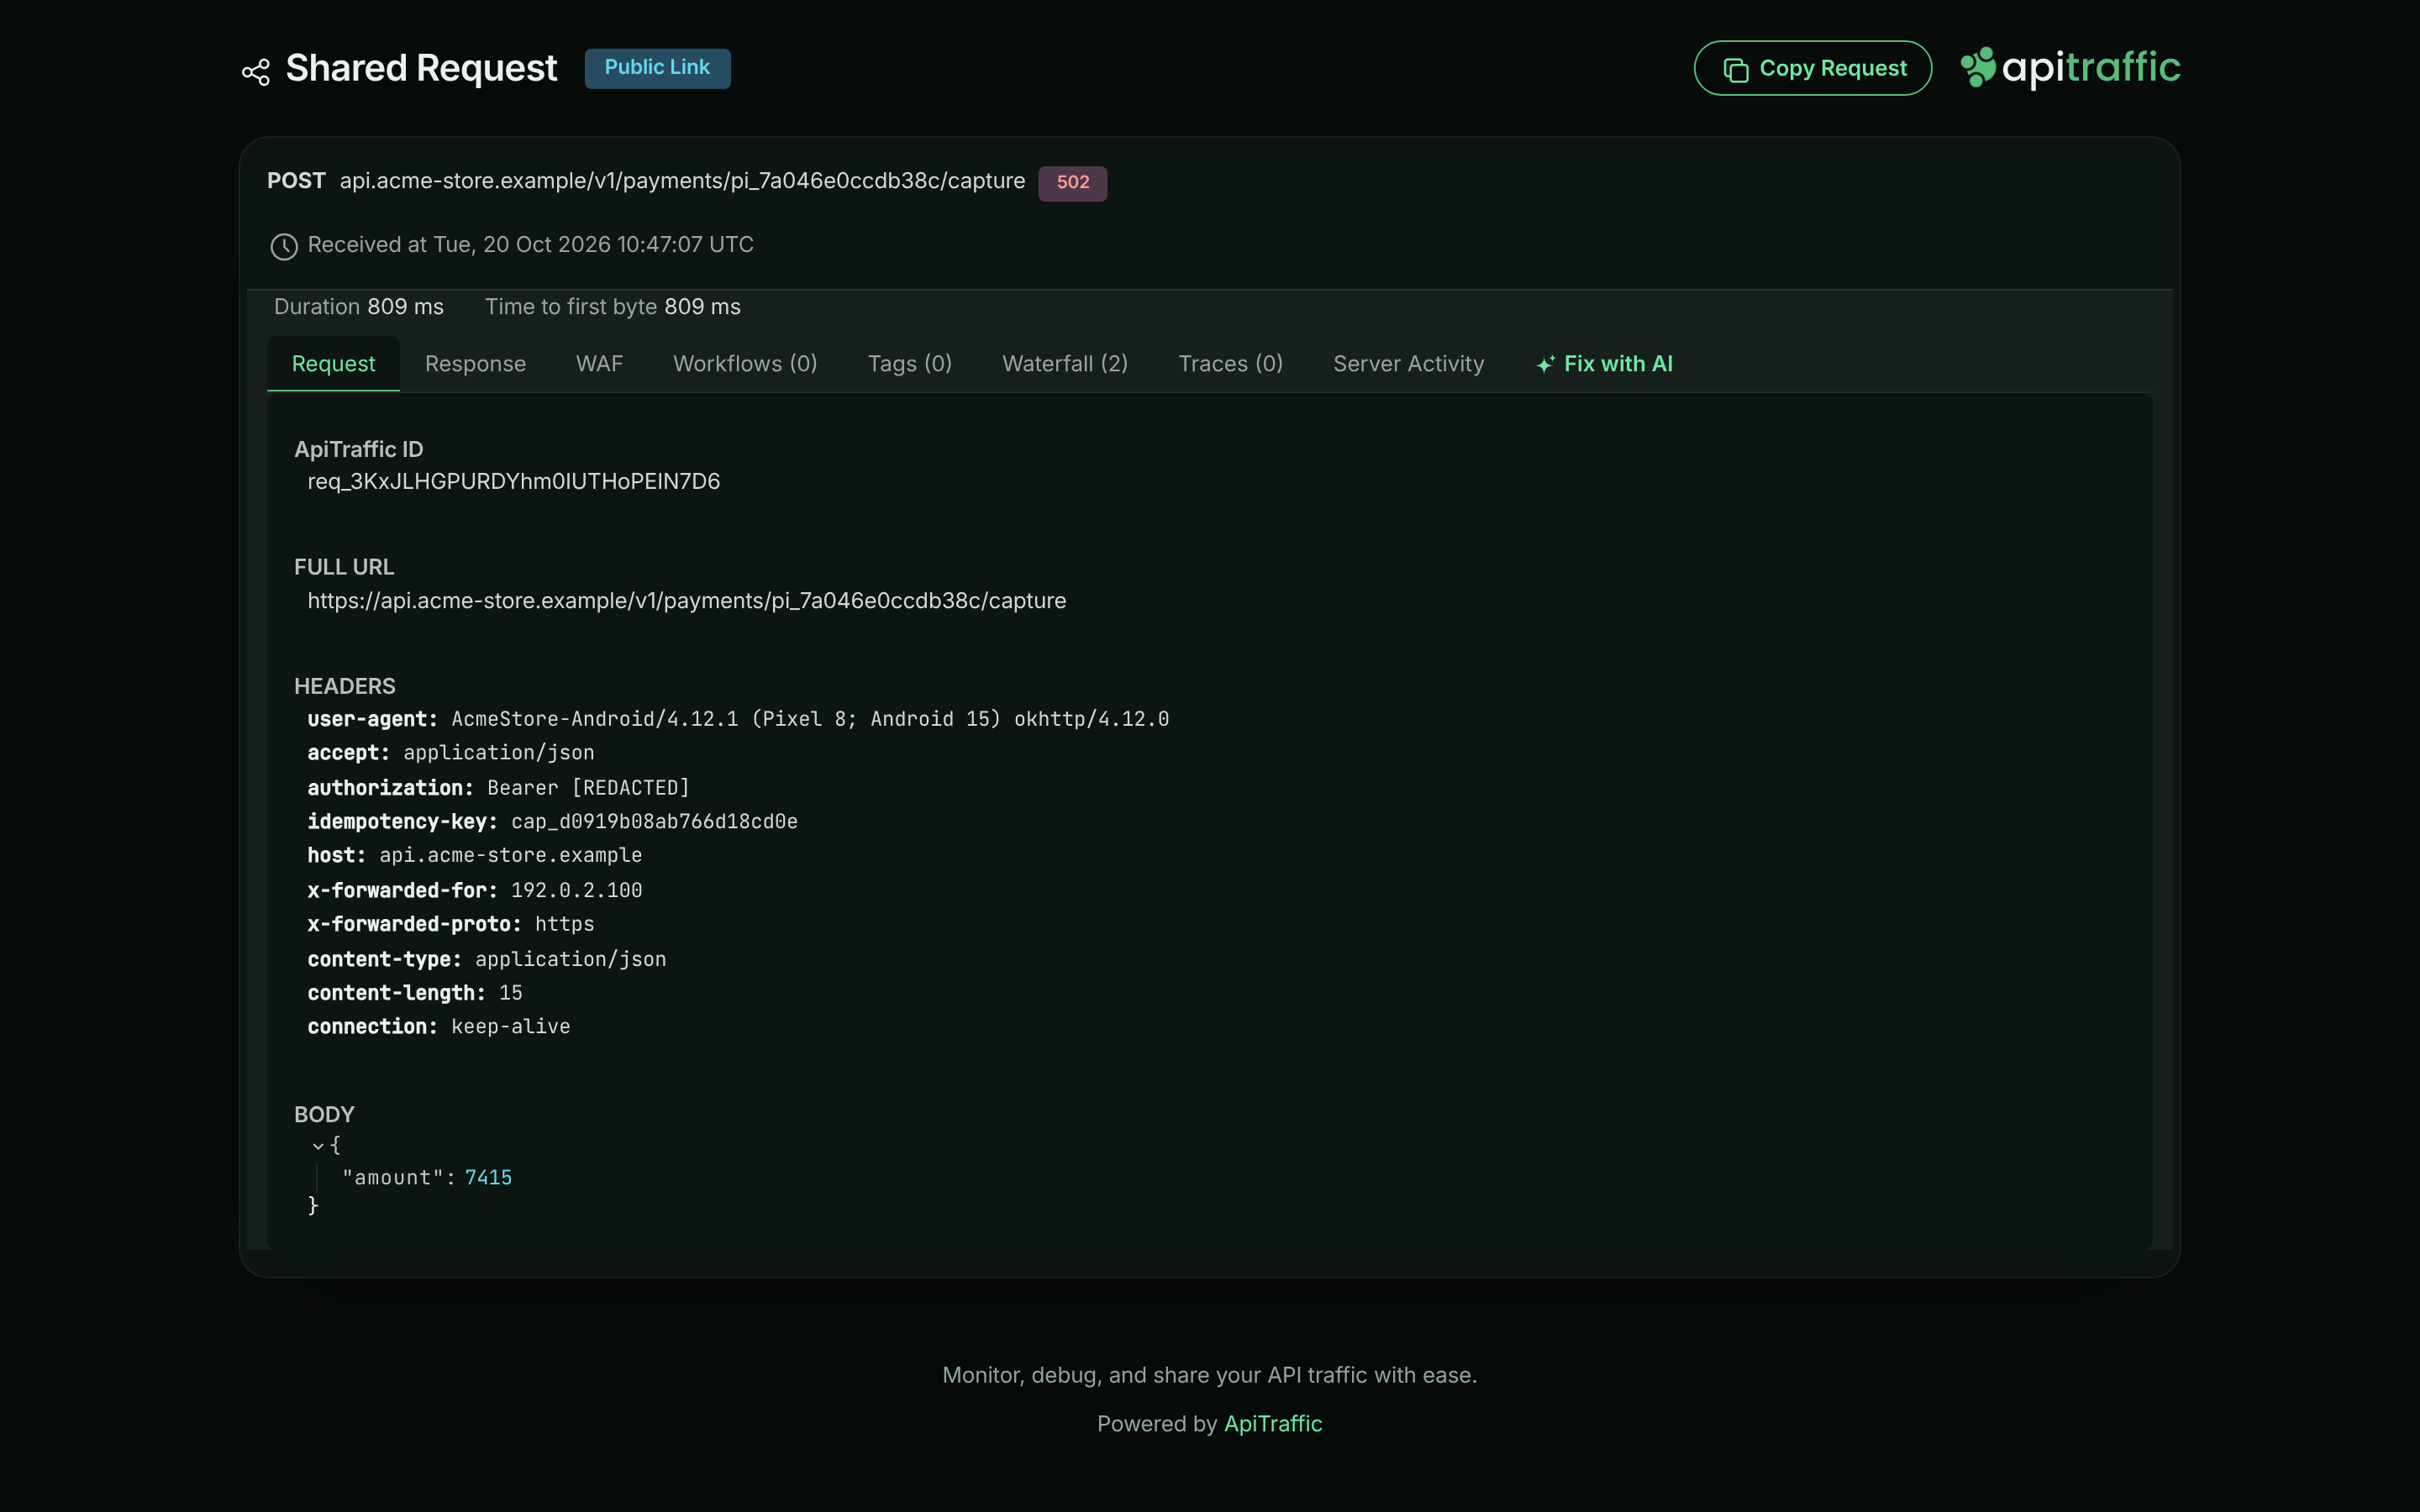Open the Traces (0) tab
This screenshot has height=1512, width=2420.
coord(1230,364)
